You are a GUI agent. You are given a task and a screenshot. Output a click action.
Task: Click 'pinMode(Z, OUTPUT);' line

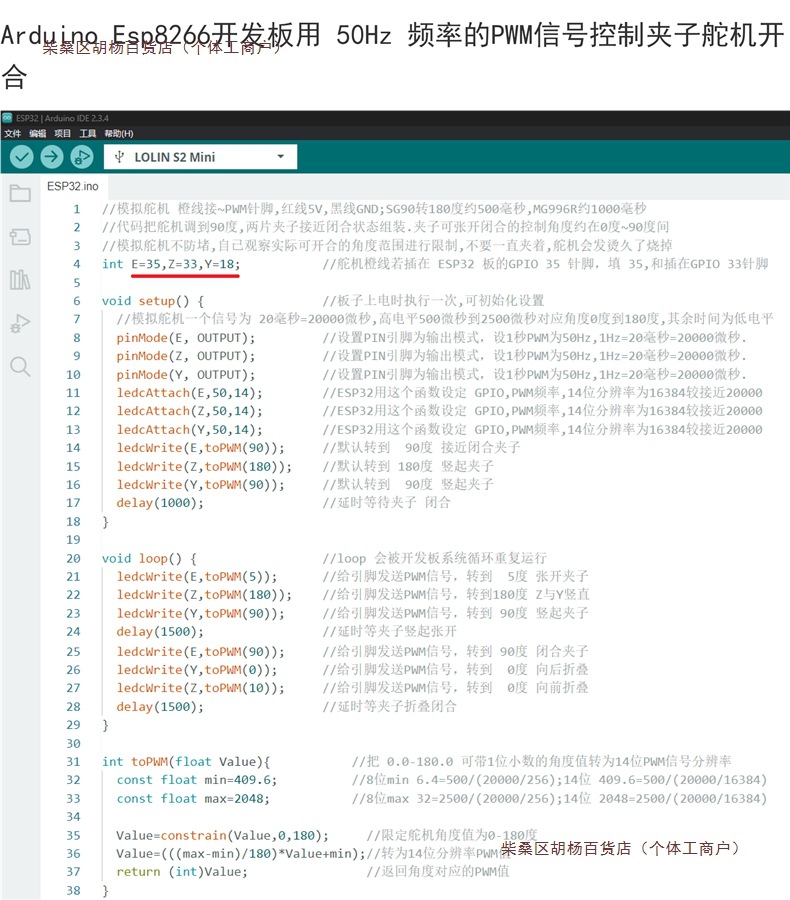pos(185,356)
